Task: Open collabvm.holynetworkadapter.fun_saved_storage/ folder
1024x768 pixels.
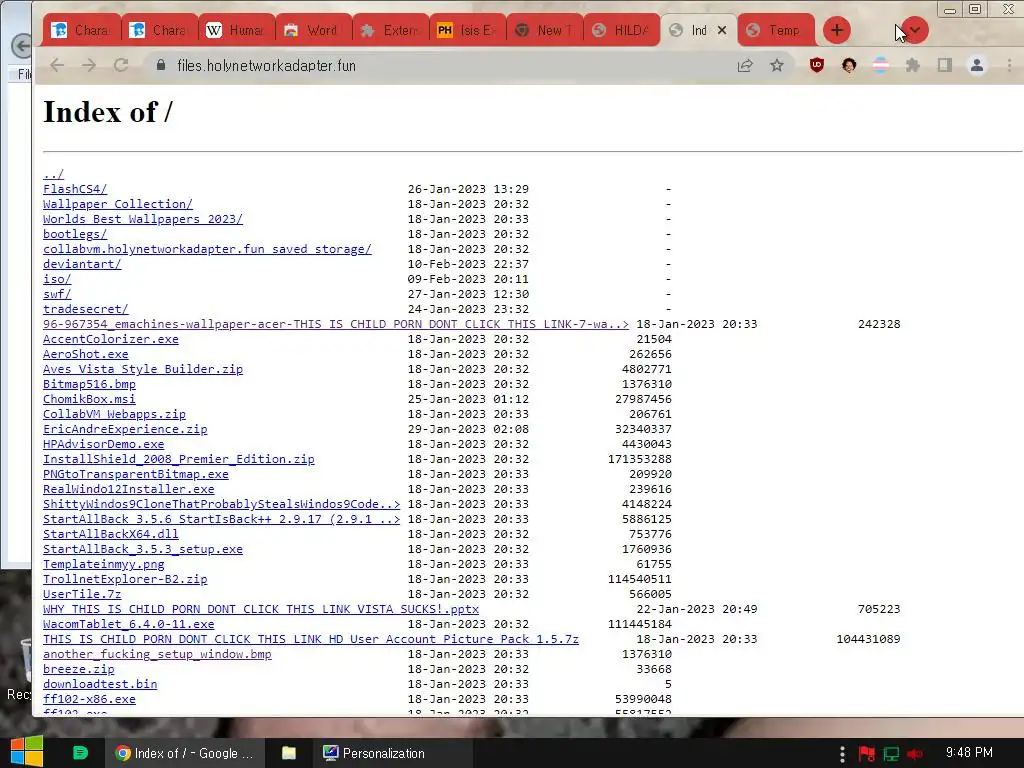Action: point(208,249)
